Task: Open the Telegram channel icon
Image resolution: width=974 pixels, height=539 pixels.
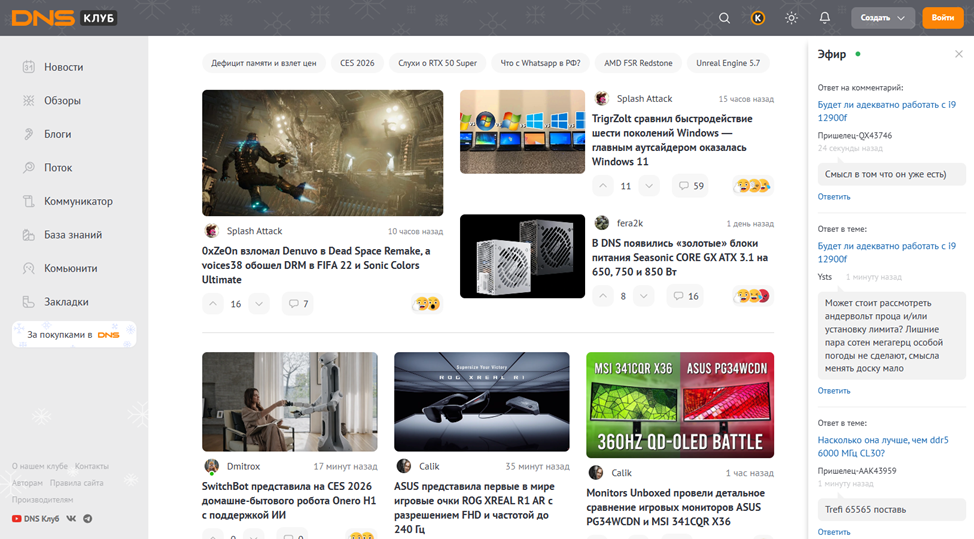Action: pos(88,519)
